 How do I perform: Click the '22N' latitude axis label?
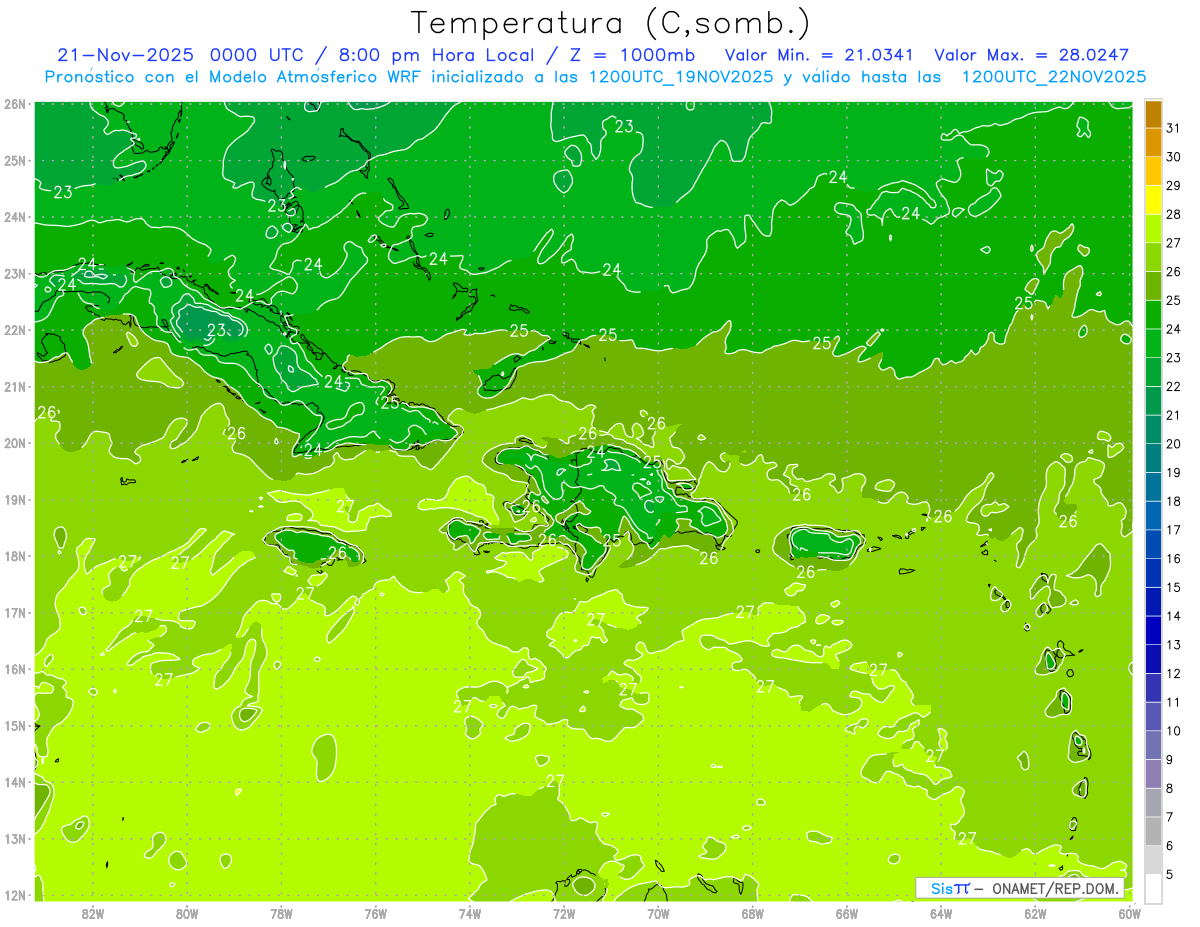click(x=15, y=330)
